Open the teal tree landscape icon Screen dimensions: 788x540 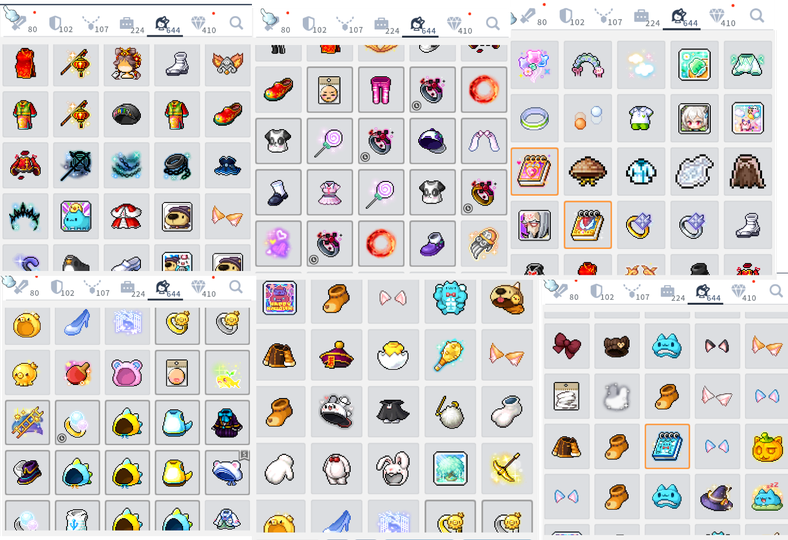click(450, 468)
